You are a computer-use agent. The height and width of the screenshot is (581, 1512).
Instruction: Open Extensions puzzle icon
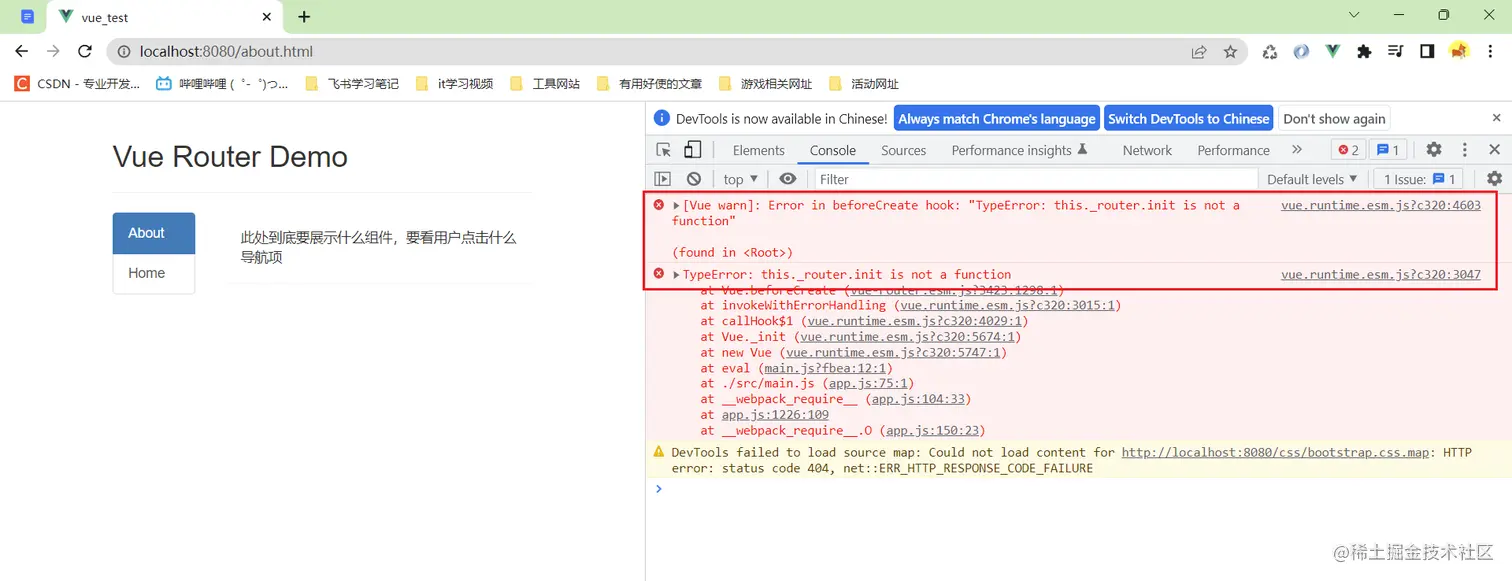pos(1364,52)
